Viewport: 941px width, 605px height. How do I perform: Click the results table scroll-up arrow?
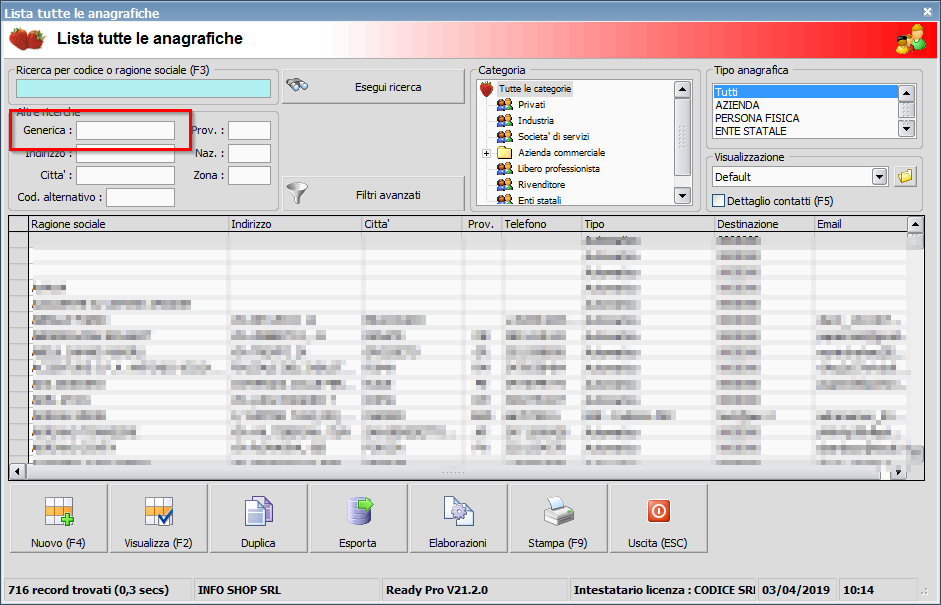[915, 224]
